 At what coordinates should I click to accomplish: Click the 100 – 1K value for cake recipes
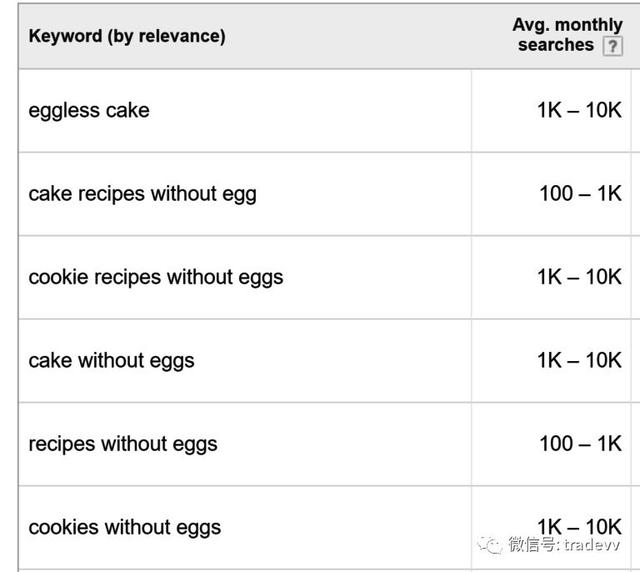(x=580, y=194)
